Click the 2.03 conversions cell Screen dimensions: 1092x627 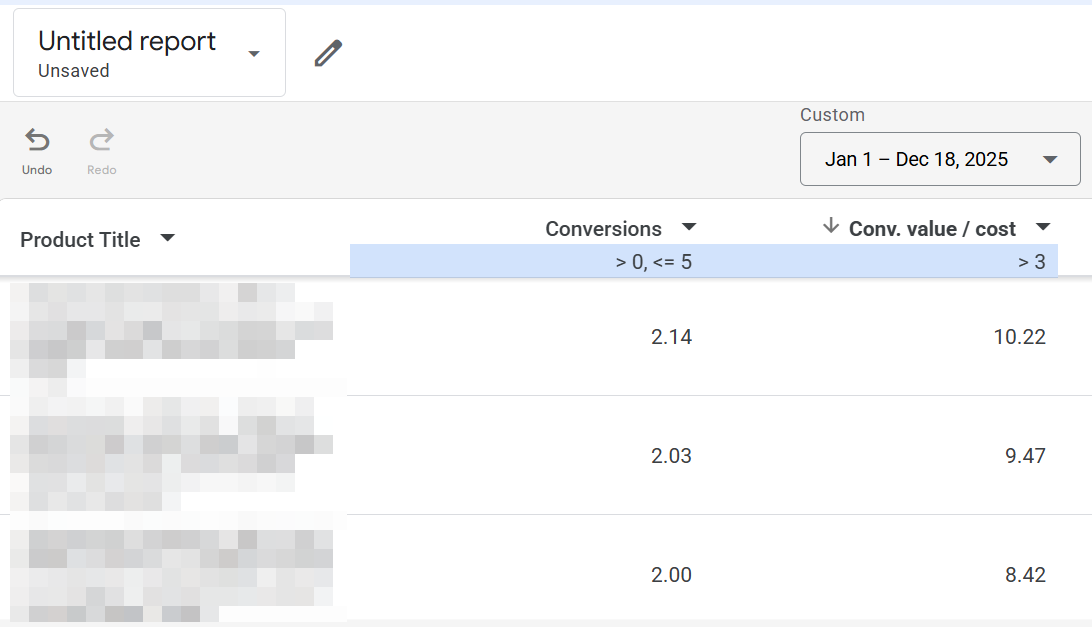tap(671, 456)
